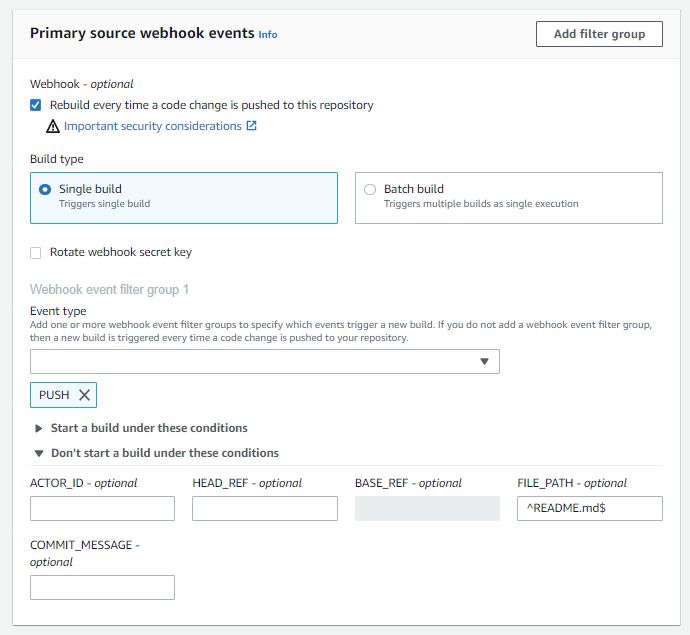The width and height of the screenshot is (690, 635).
Task: Choose the Batch build radio option
Action: click(370, 189)
